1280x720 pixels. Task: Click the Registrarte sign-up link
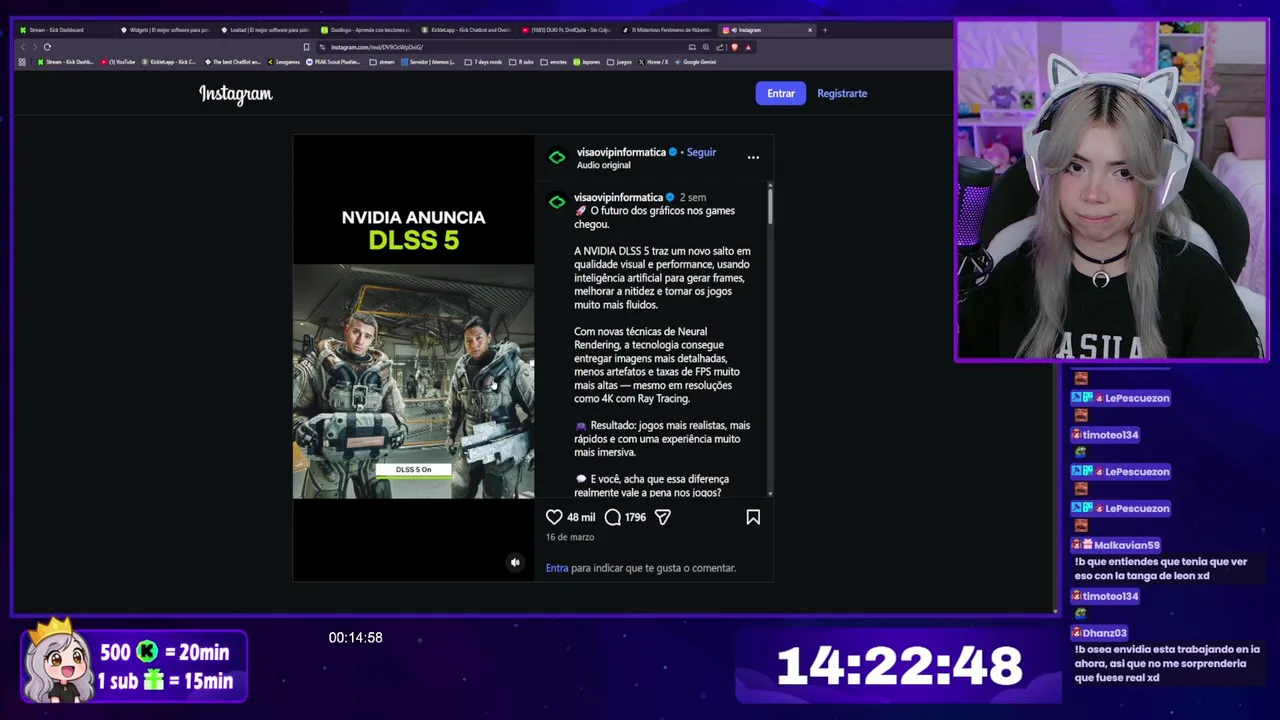pos(842,93)
